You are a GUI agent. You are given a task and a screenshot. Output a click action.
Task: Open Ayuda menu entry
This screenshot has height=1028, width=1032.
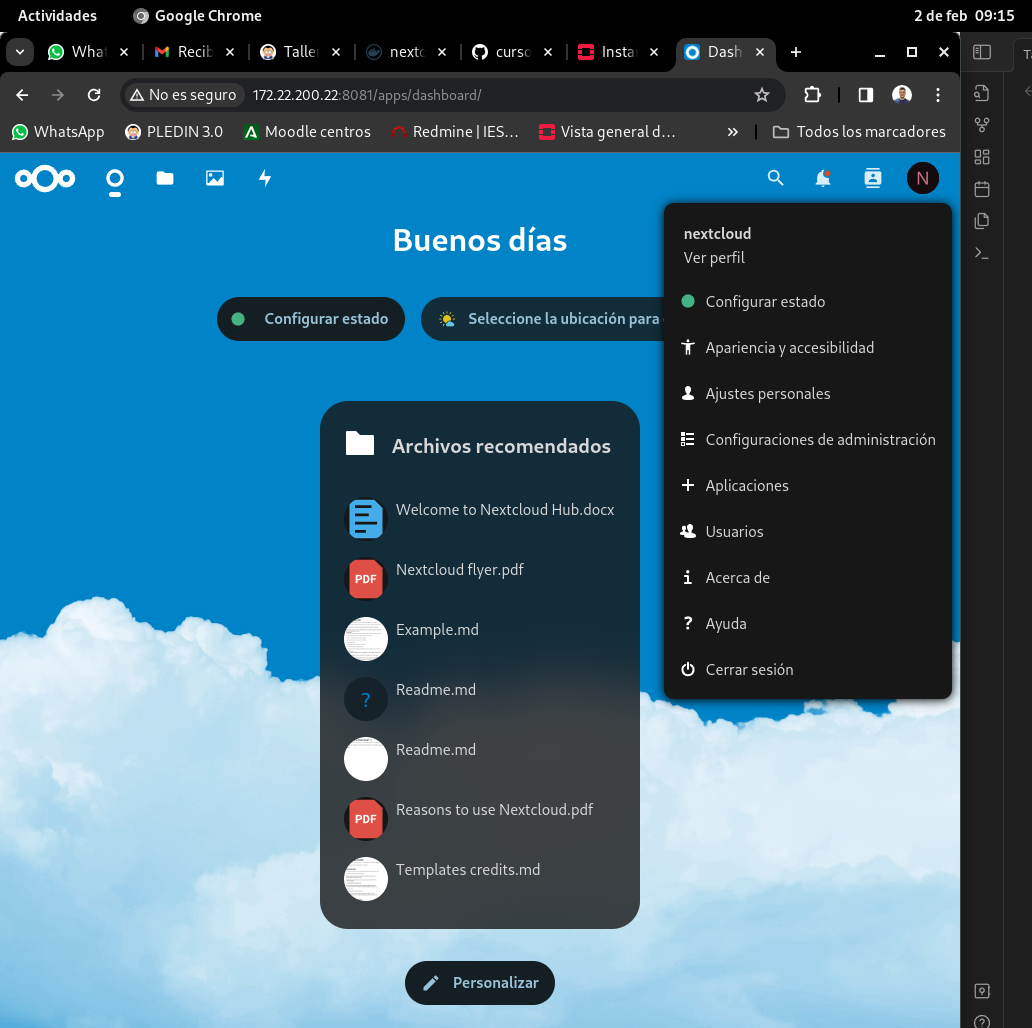click(808, 624)
